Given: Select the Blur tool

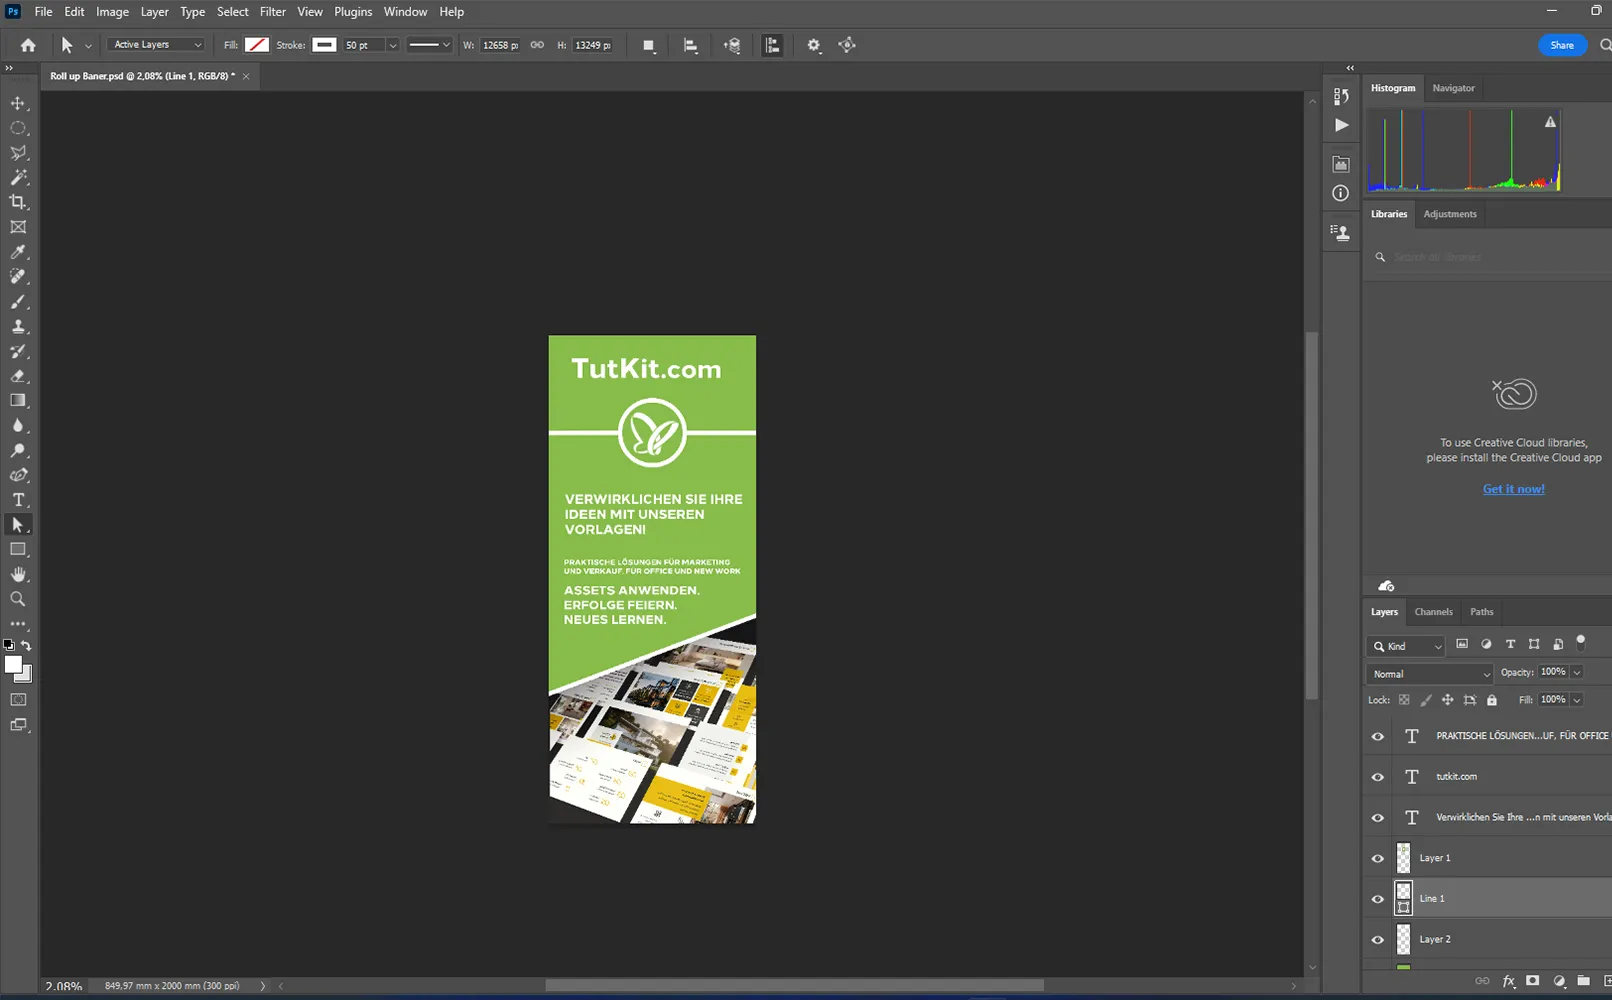Looking at the screenshot, I should coord(18,425).
